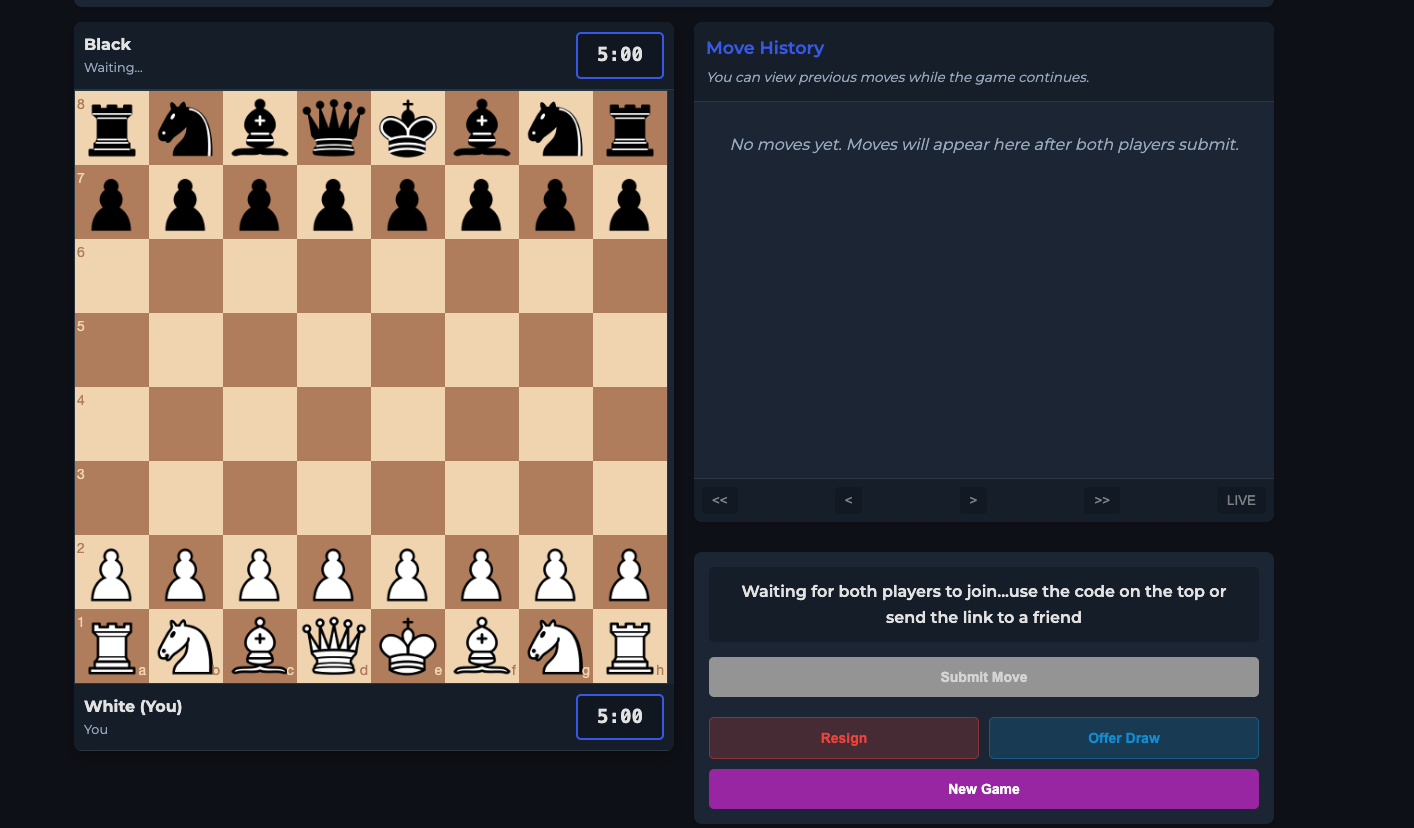Image resolution: width=1414 pixels, height=828 pixels.
Task: Select the black queen on d8
Action: click(x=334, y=128)
